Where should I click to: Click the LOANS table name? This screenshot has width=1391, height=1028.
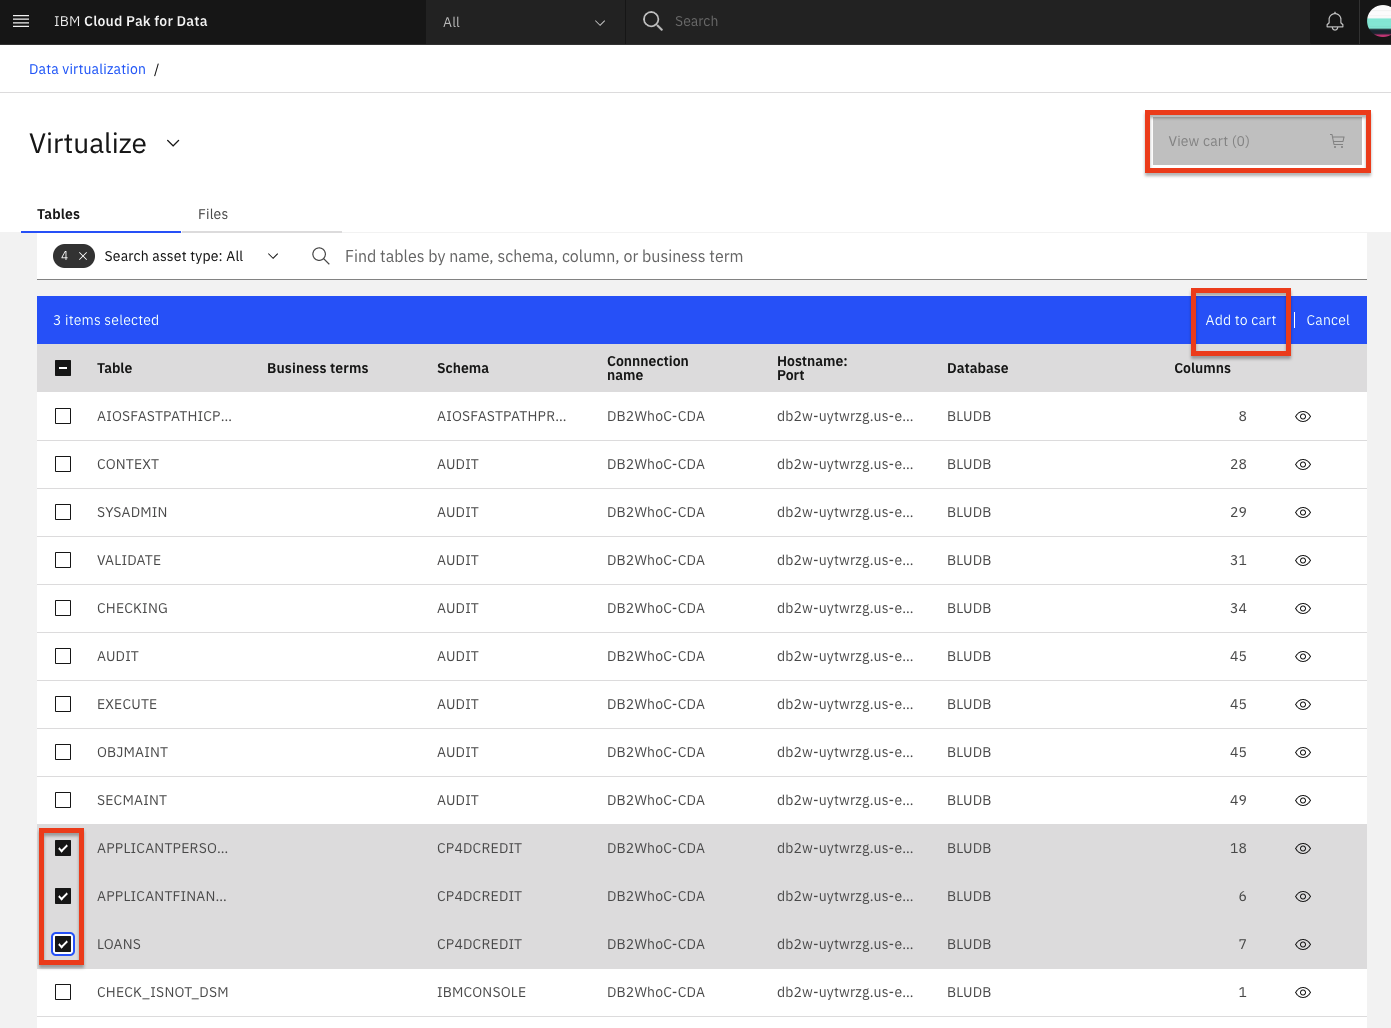pos(119,944)
